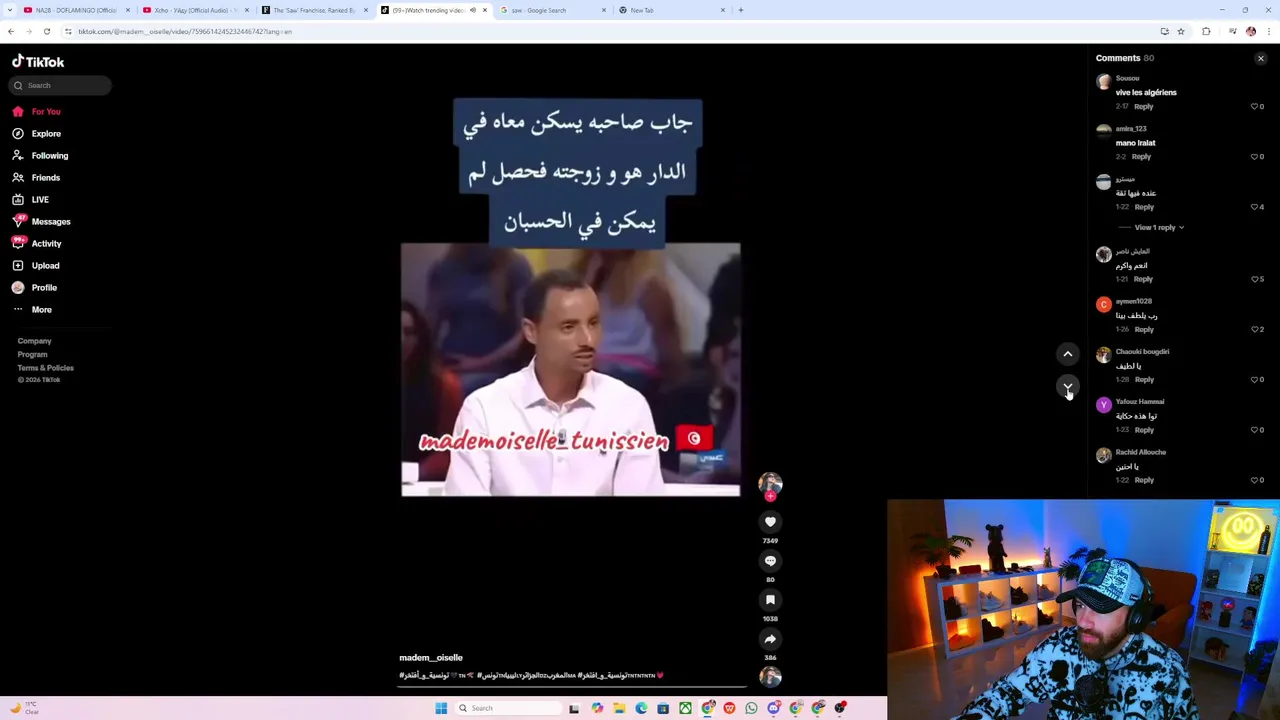Go to the next video with down arrow
This screenshot has width=1280, height=720.
[x=1068, y=386]
